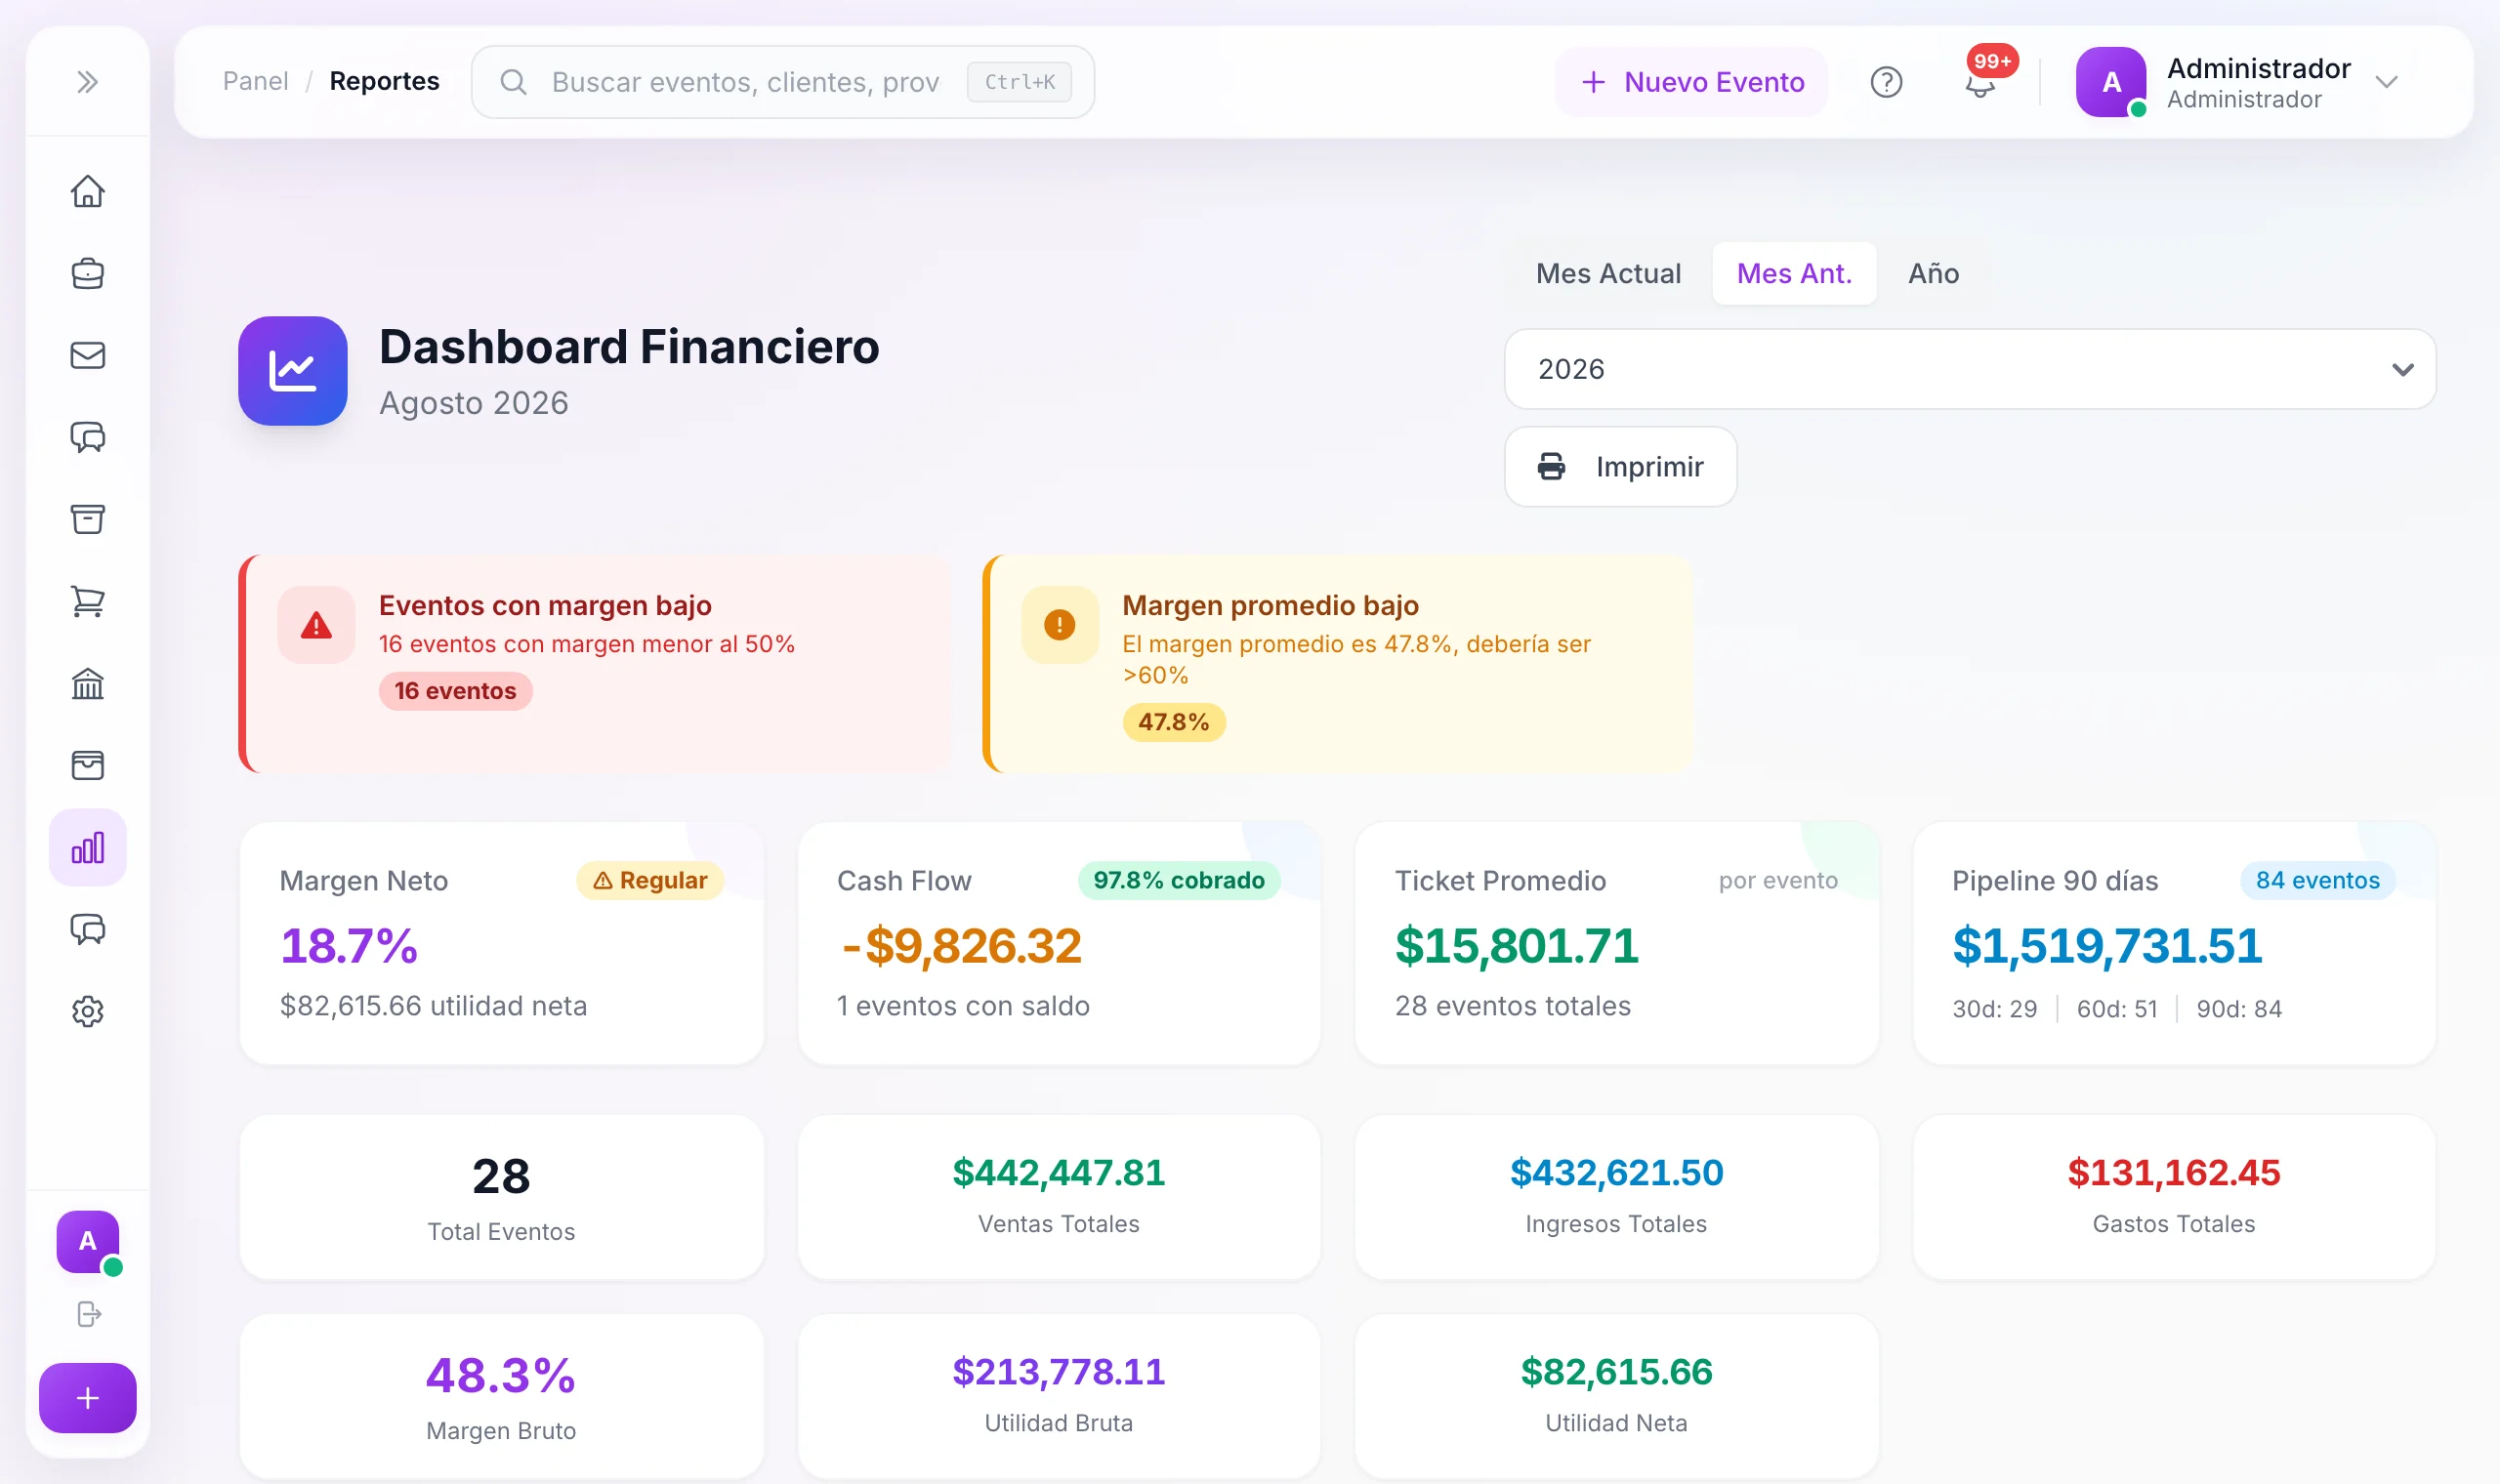The image size is (2500, 1484).
Task: Open the settings gear sidebar icon
Action: pyautogui.click(x=88, y=1012)
